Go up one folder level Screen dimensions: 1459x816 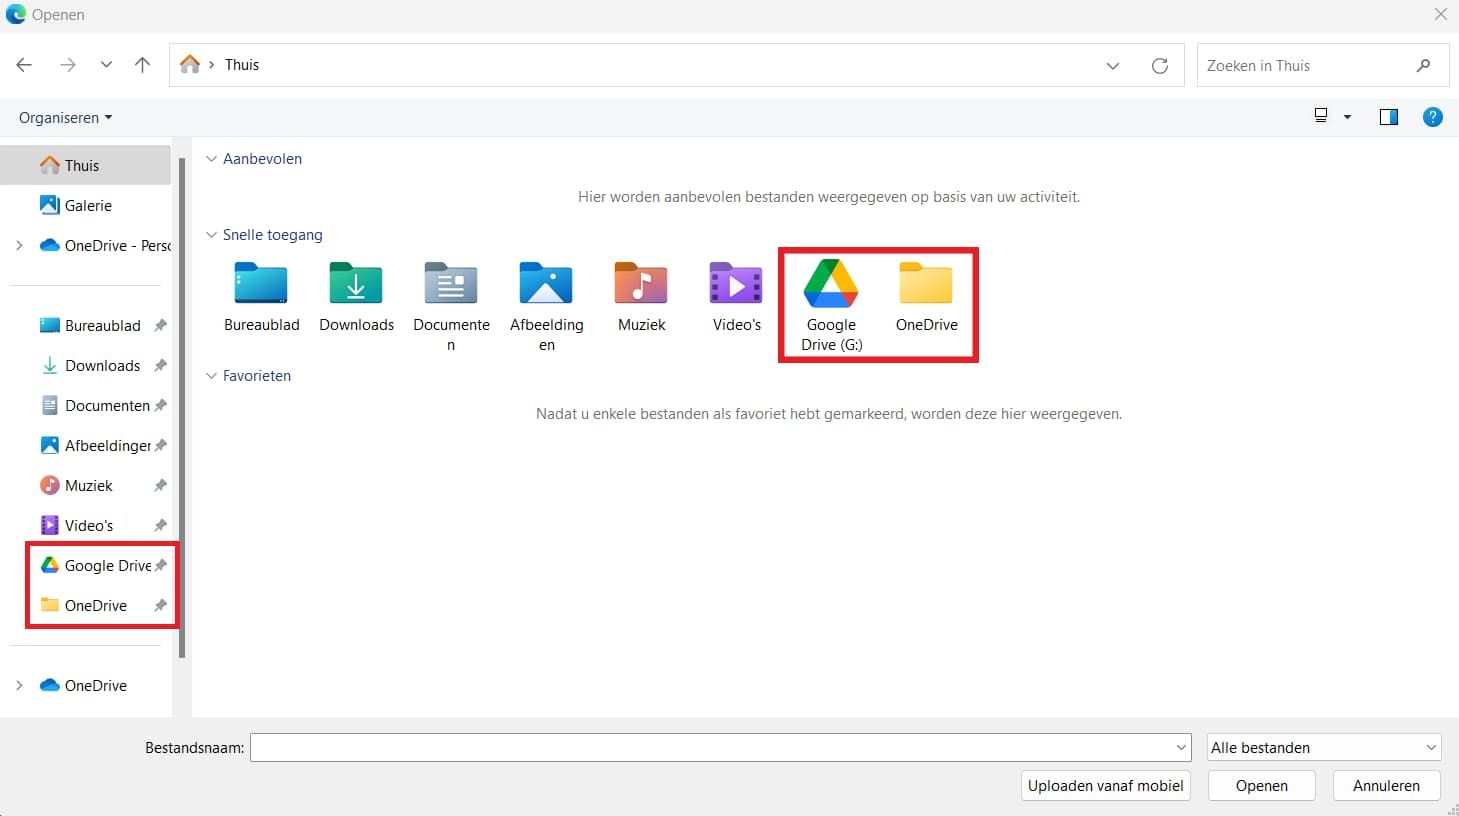(142, 65)
